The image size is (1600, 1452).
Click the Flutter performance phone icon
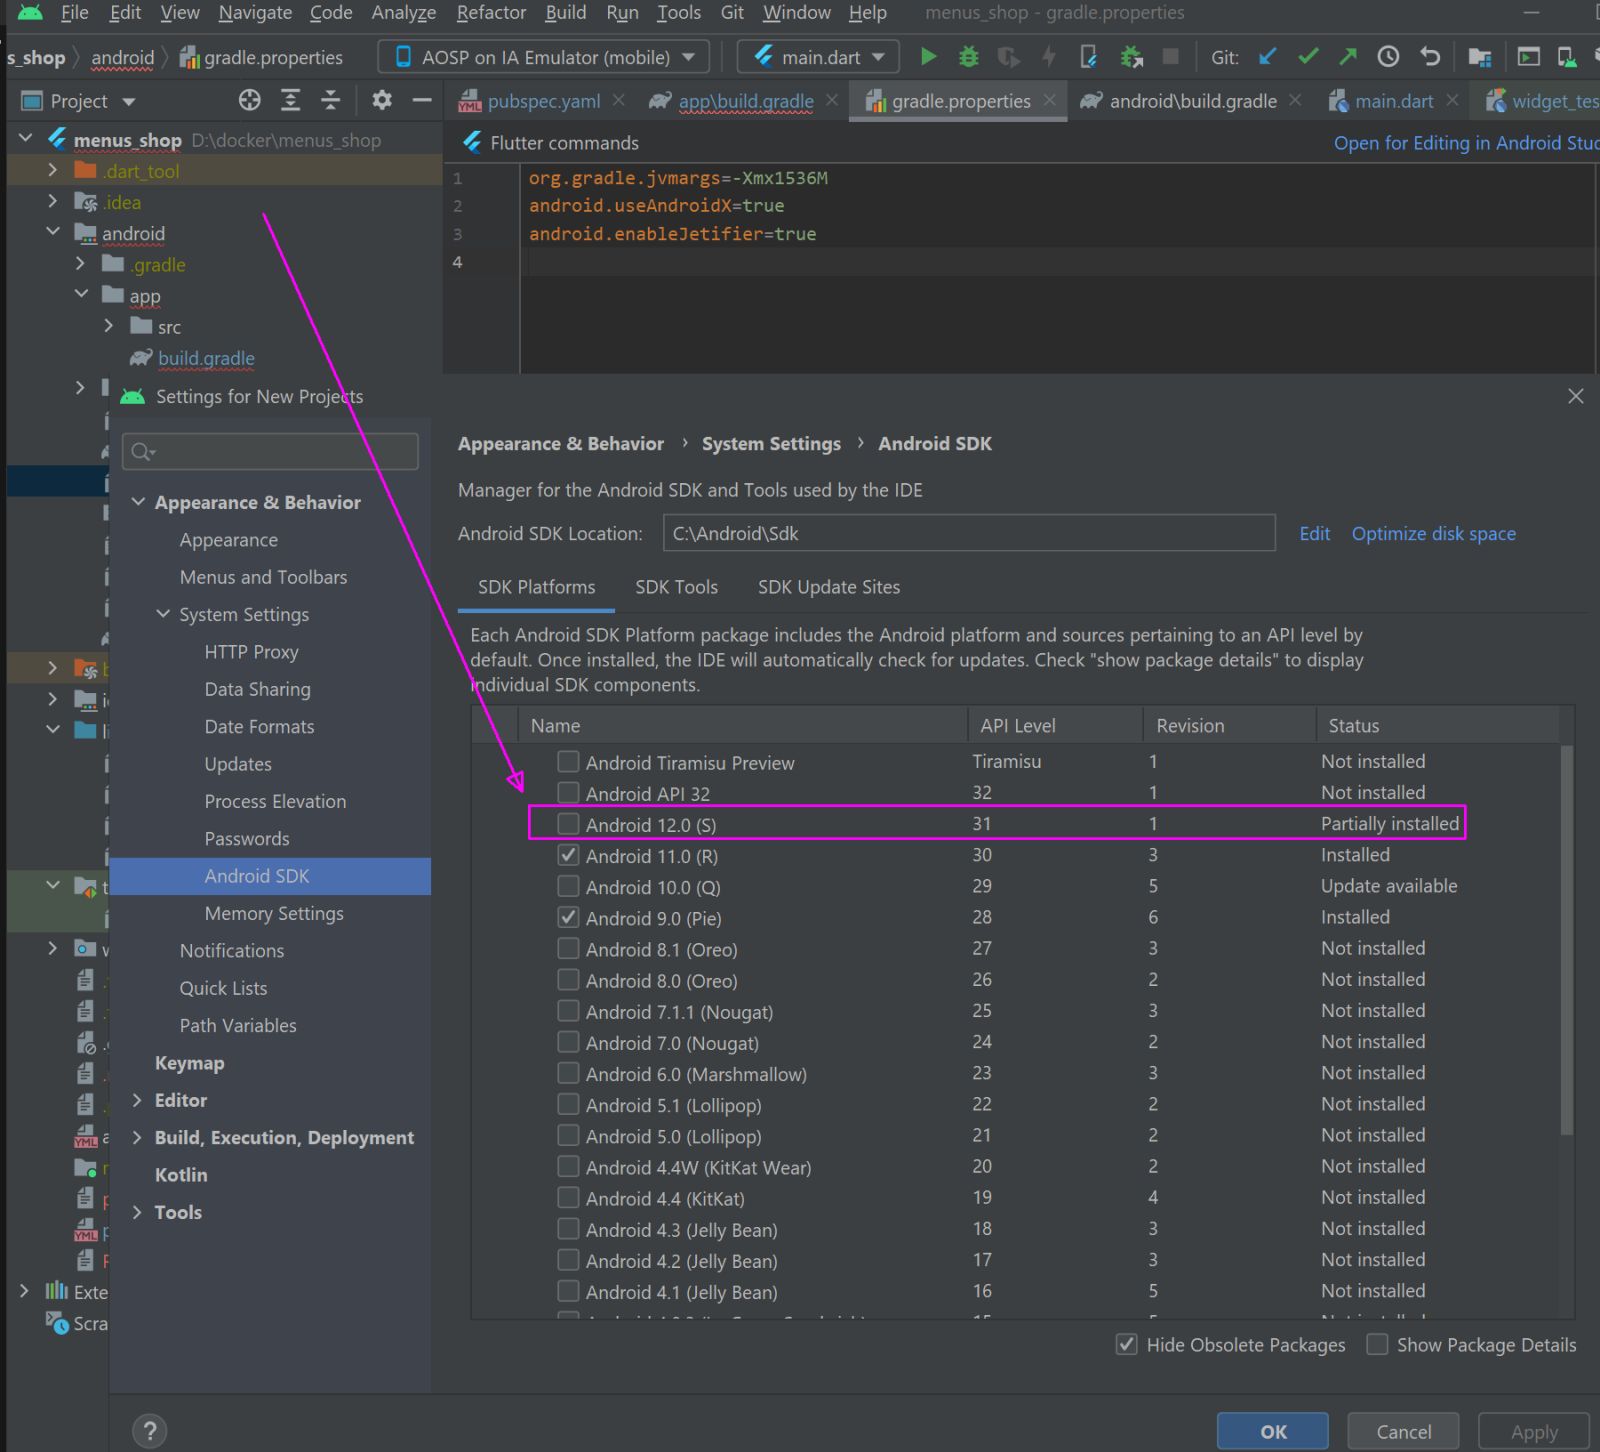[x=1088, y=57]
